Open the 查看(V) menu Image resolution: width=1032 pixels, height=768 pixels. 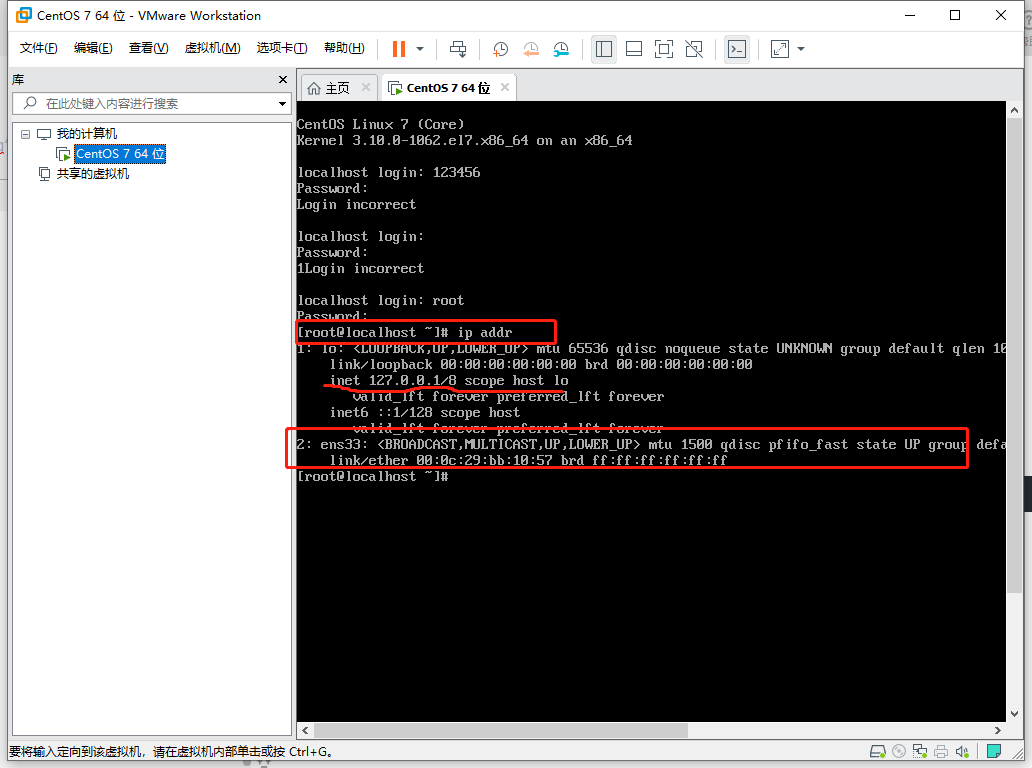pyautogui.click(x=149, y=48)
